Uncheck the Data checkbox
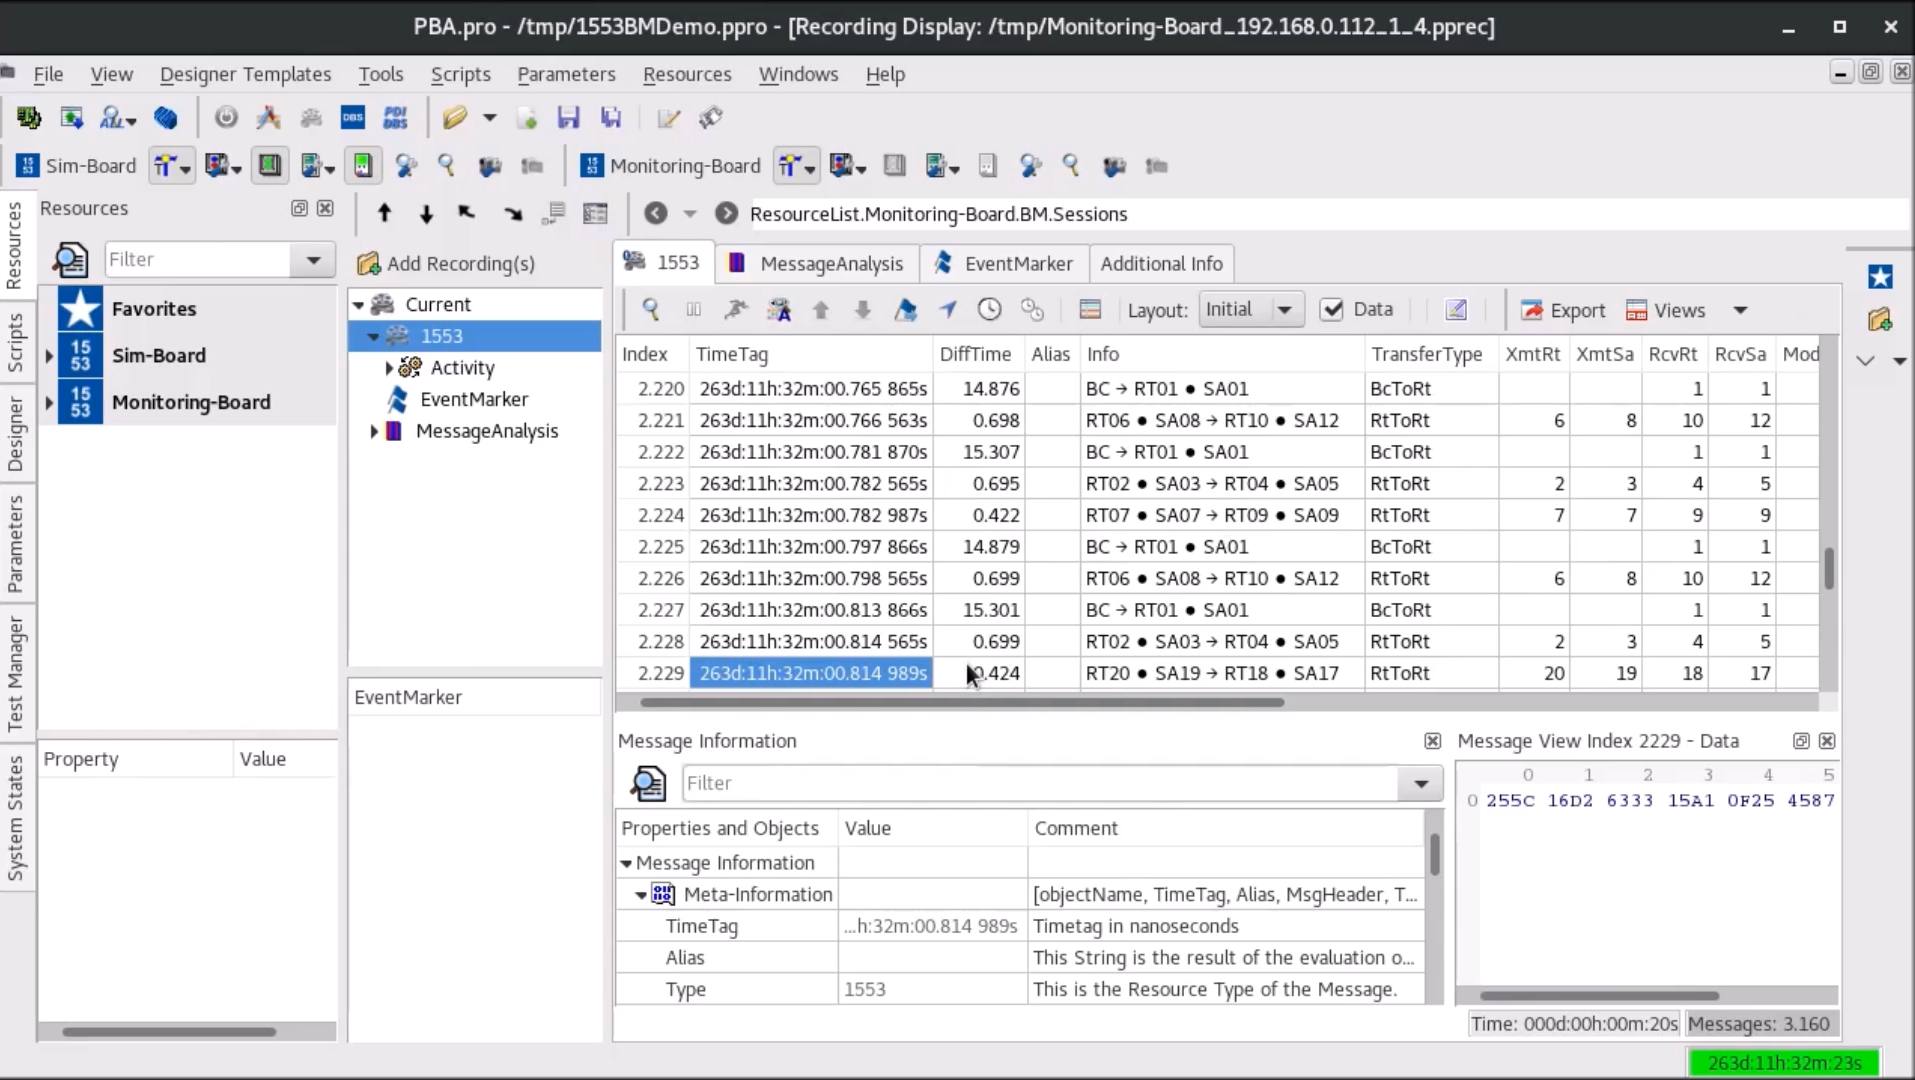 pyautogui.click(x=1332, y=310)
